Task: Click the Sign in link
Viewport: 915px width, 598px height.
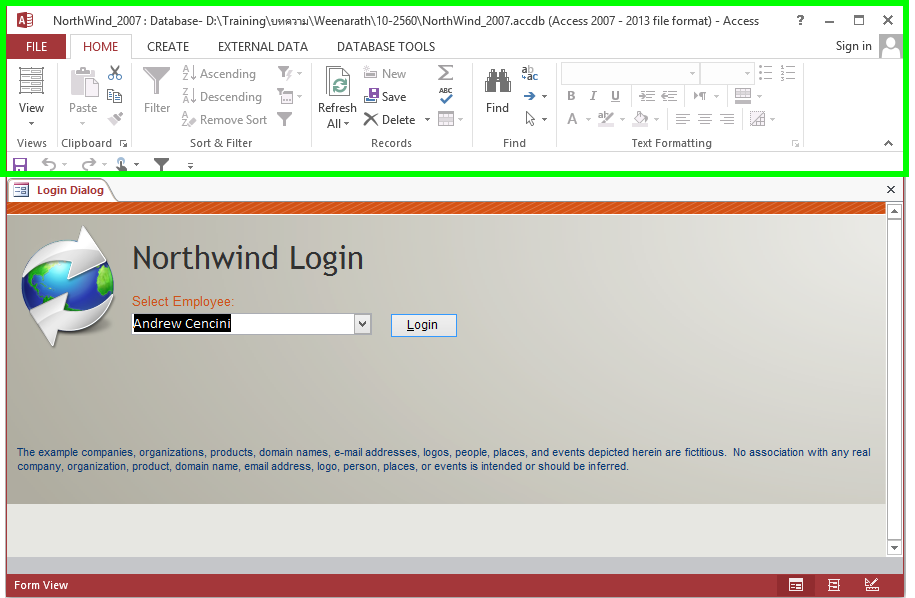Action: point(853,46)
